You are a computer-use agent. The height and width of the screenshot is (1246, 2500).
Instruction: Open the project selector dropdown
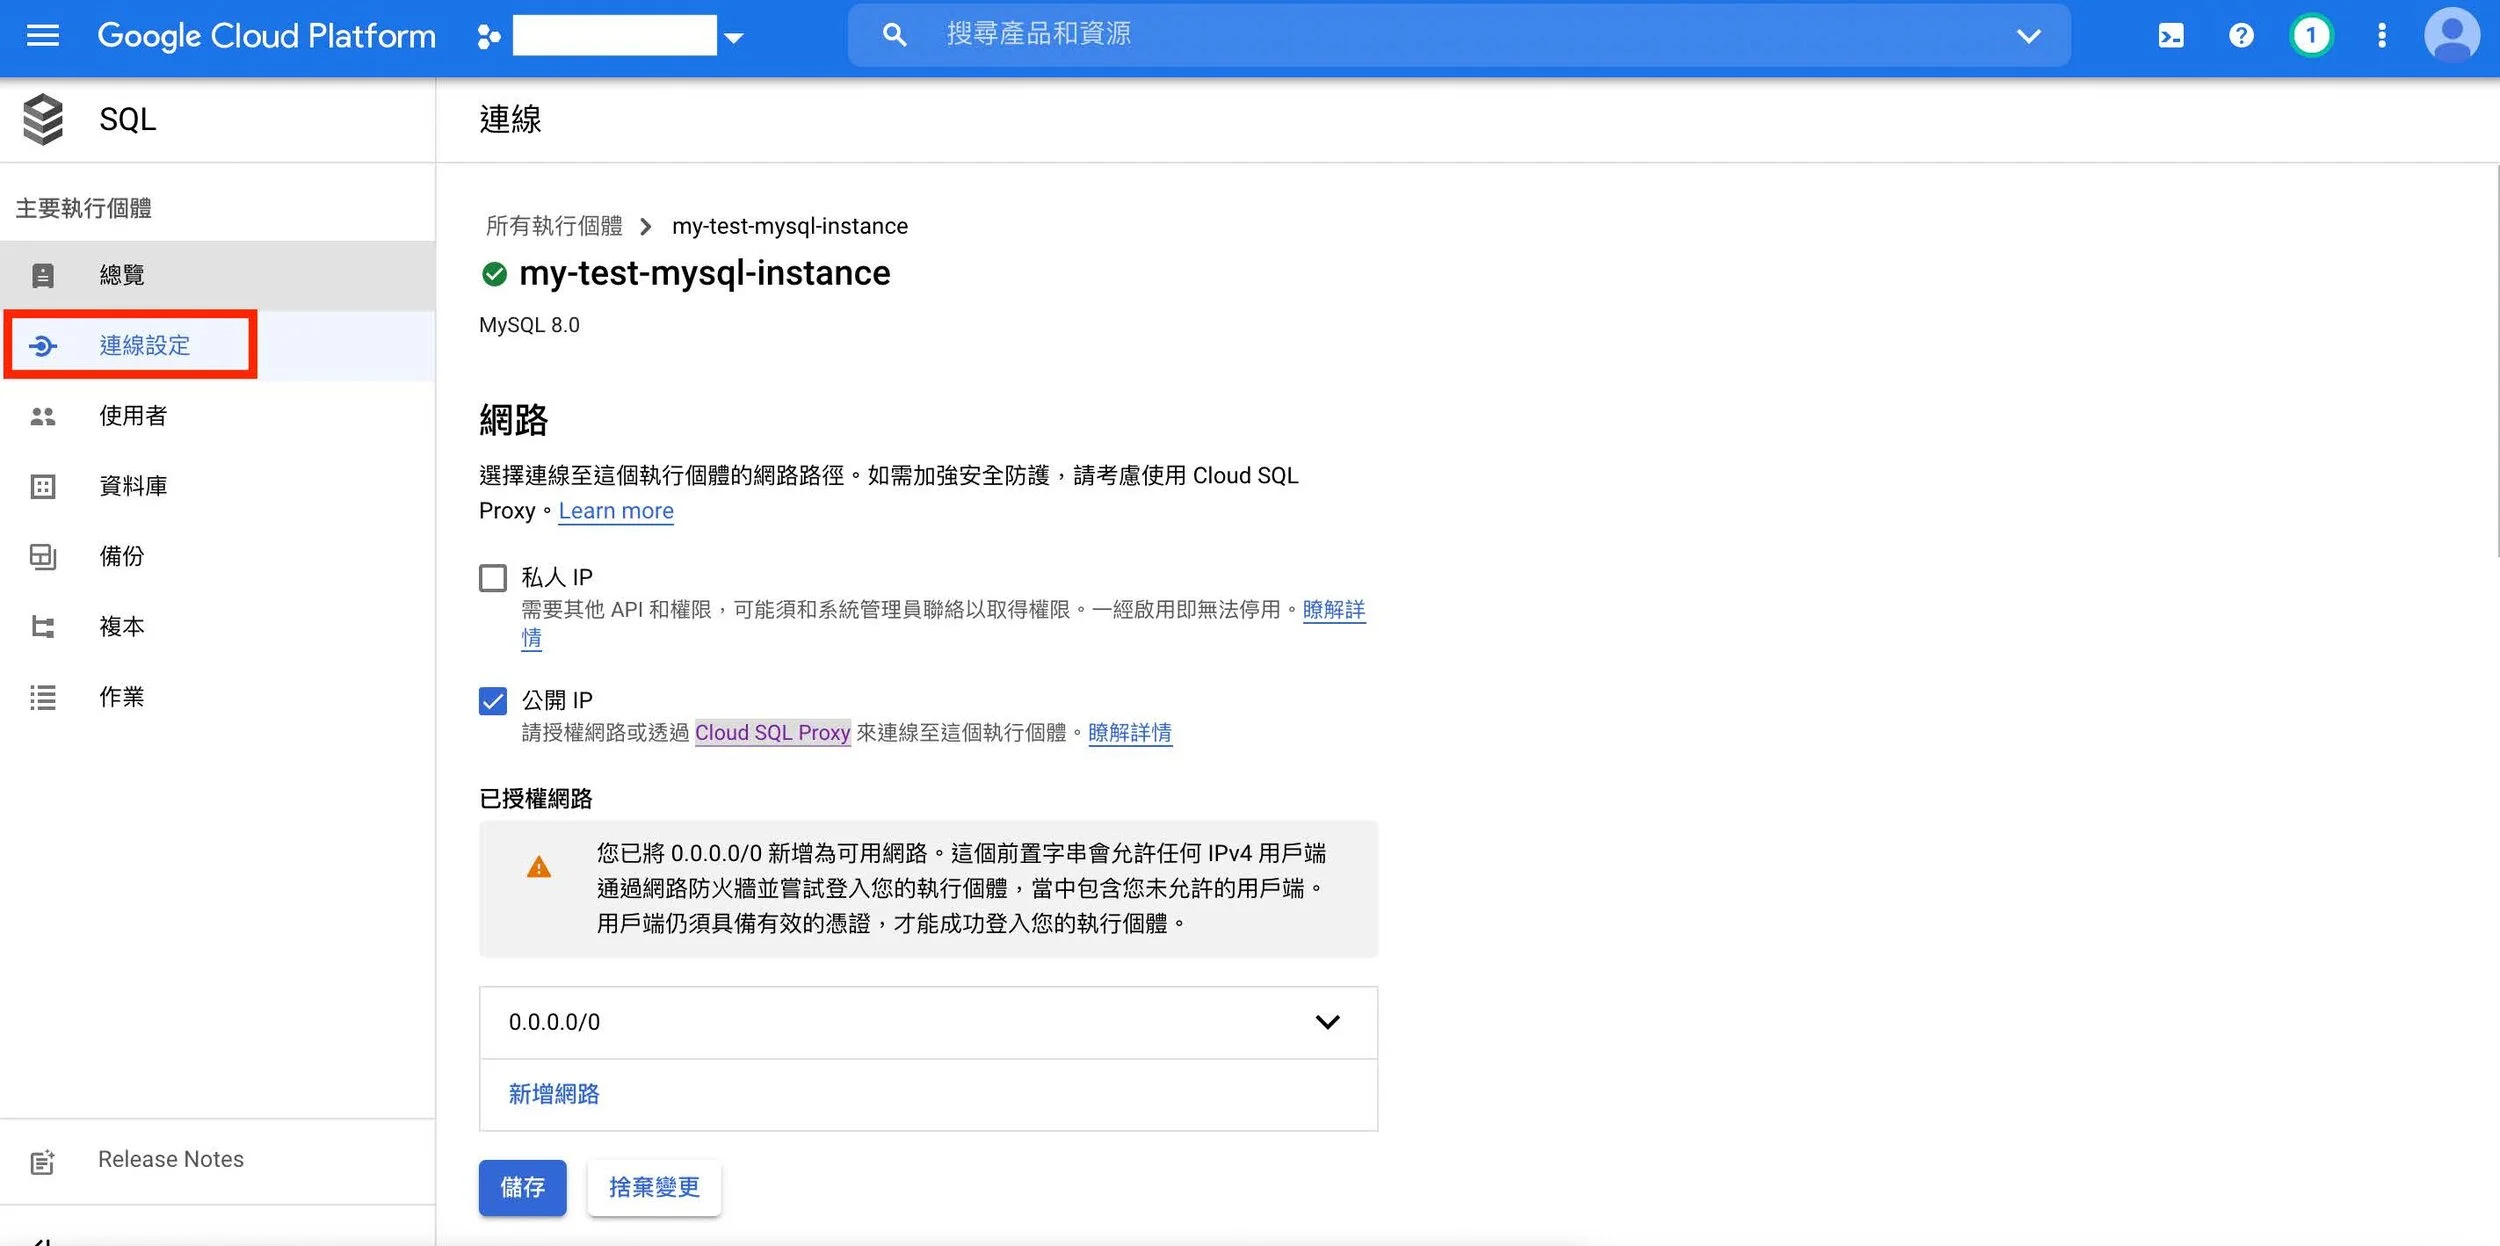736,35
